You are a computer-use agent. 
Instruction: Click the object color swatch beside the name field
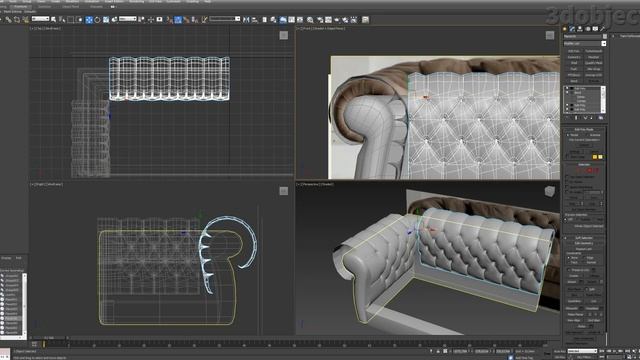pyautogui.click(x=604, y=36)
